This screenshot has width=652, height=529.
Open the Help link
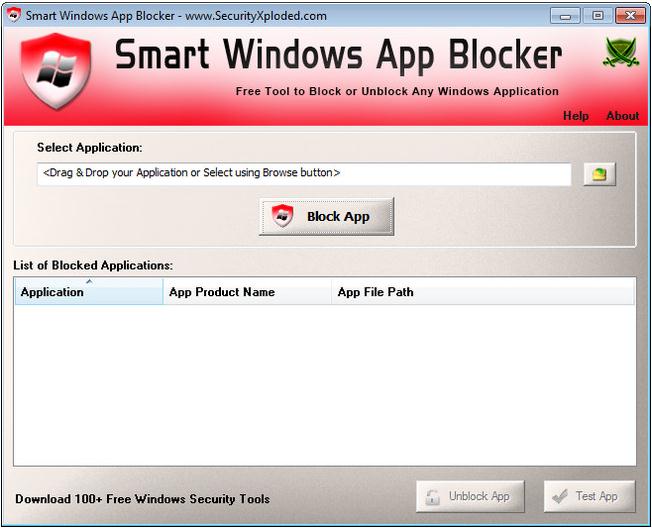575,116
